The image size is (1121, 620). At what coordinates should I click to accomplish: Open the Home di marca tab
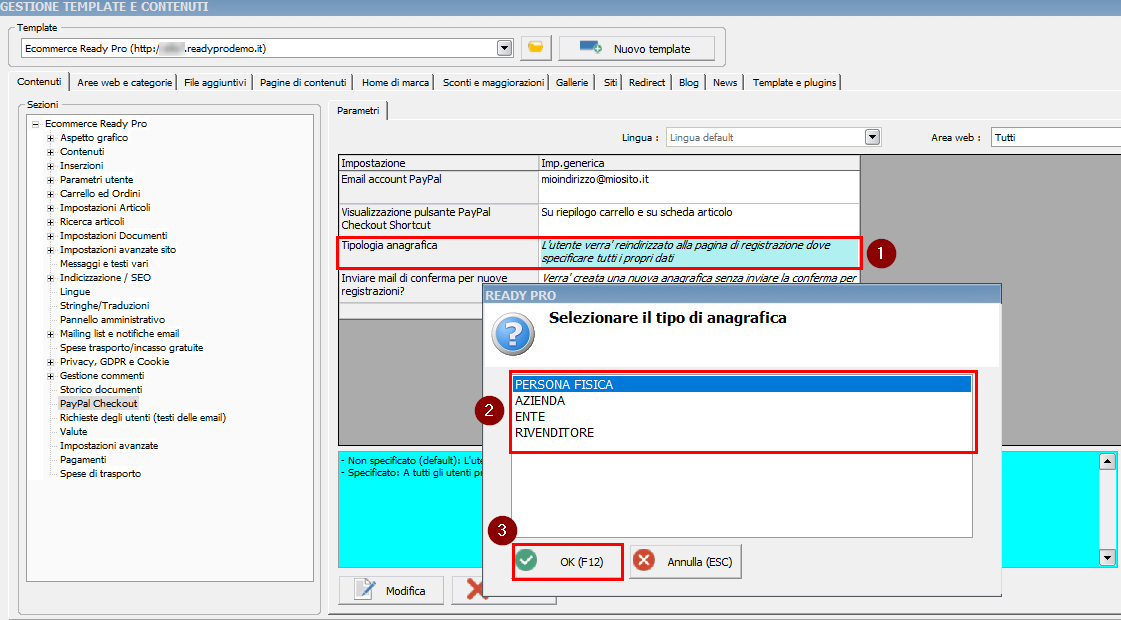pos(395,82)
